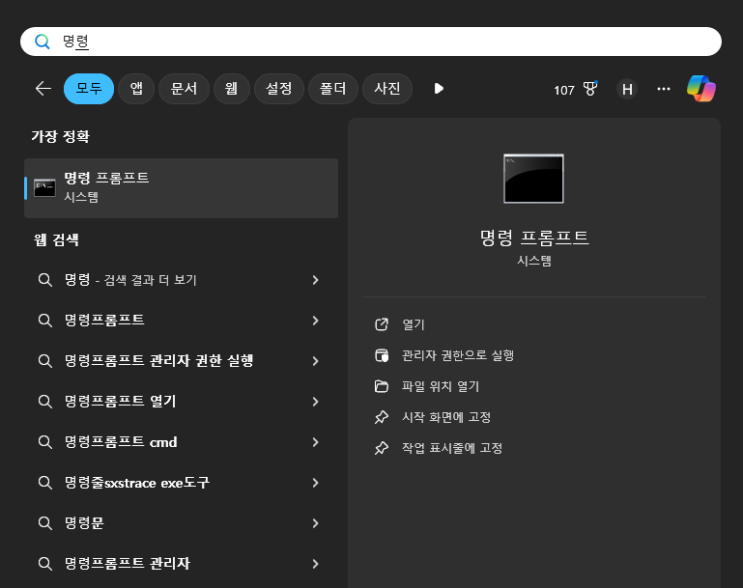
Task: Click search icon beside 명령프롬프트 열기 suggestion
Action: coord(45,402)
